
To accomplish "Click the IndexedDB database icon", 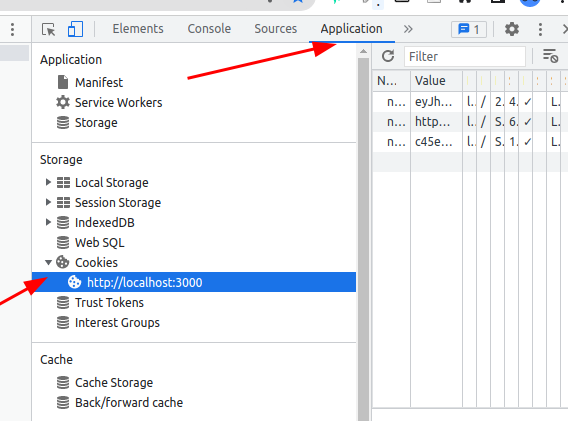I will tap(63, 222).
